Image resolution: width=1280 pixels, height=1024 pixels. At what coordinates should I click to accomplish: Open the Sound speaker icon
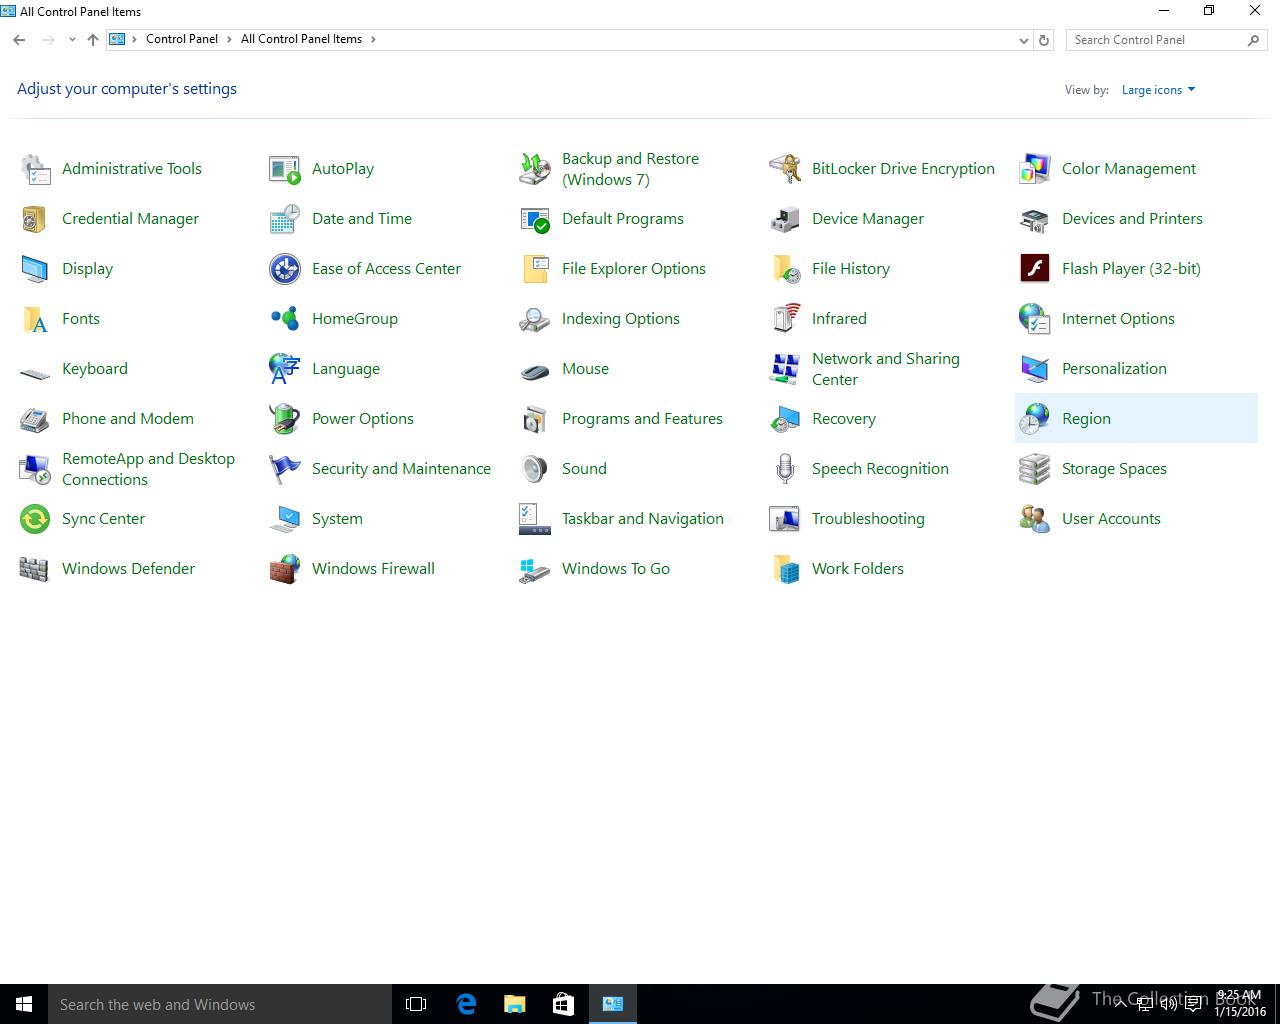pos(535,469)
